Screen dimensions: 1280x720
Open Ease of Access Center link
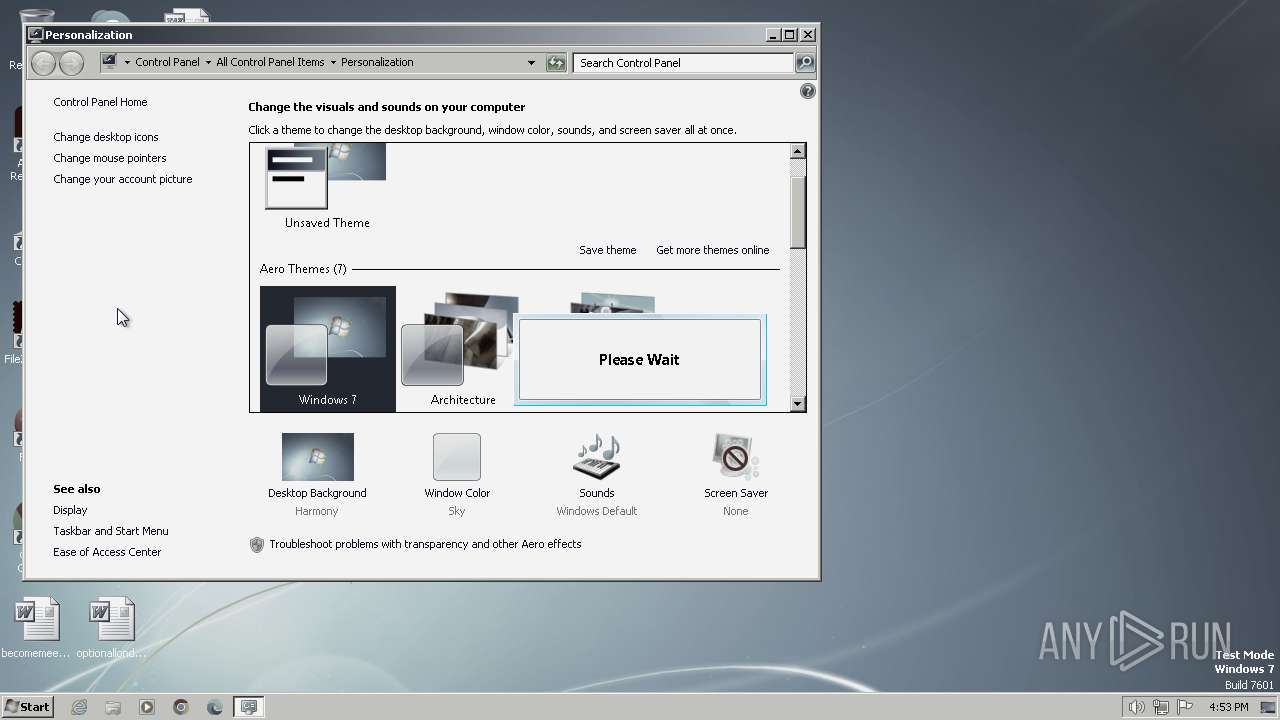tap(107, 552)
